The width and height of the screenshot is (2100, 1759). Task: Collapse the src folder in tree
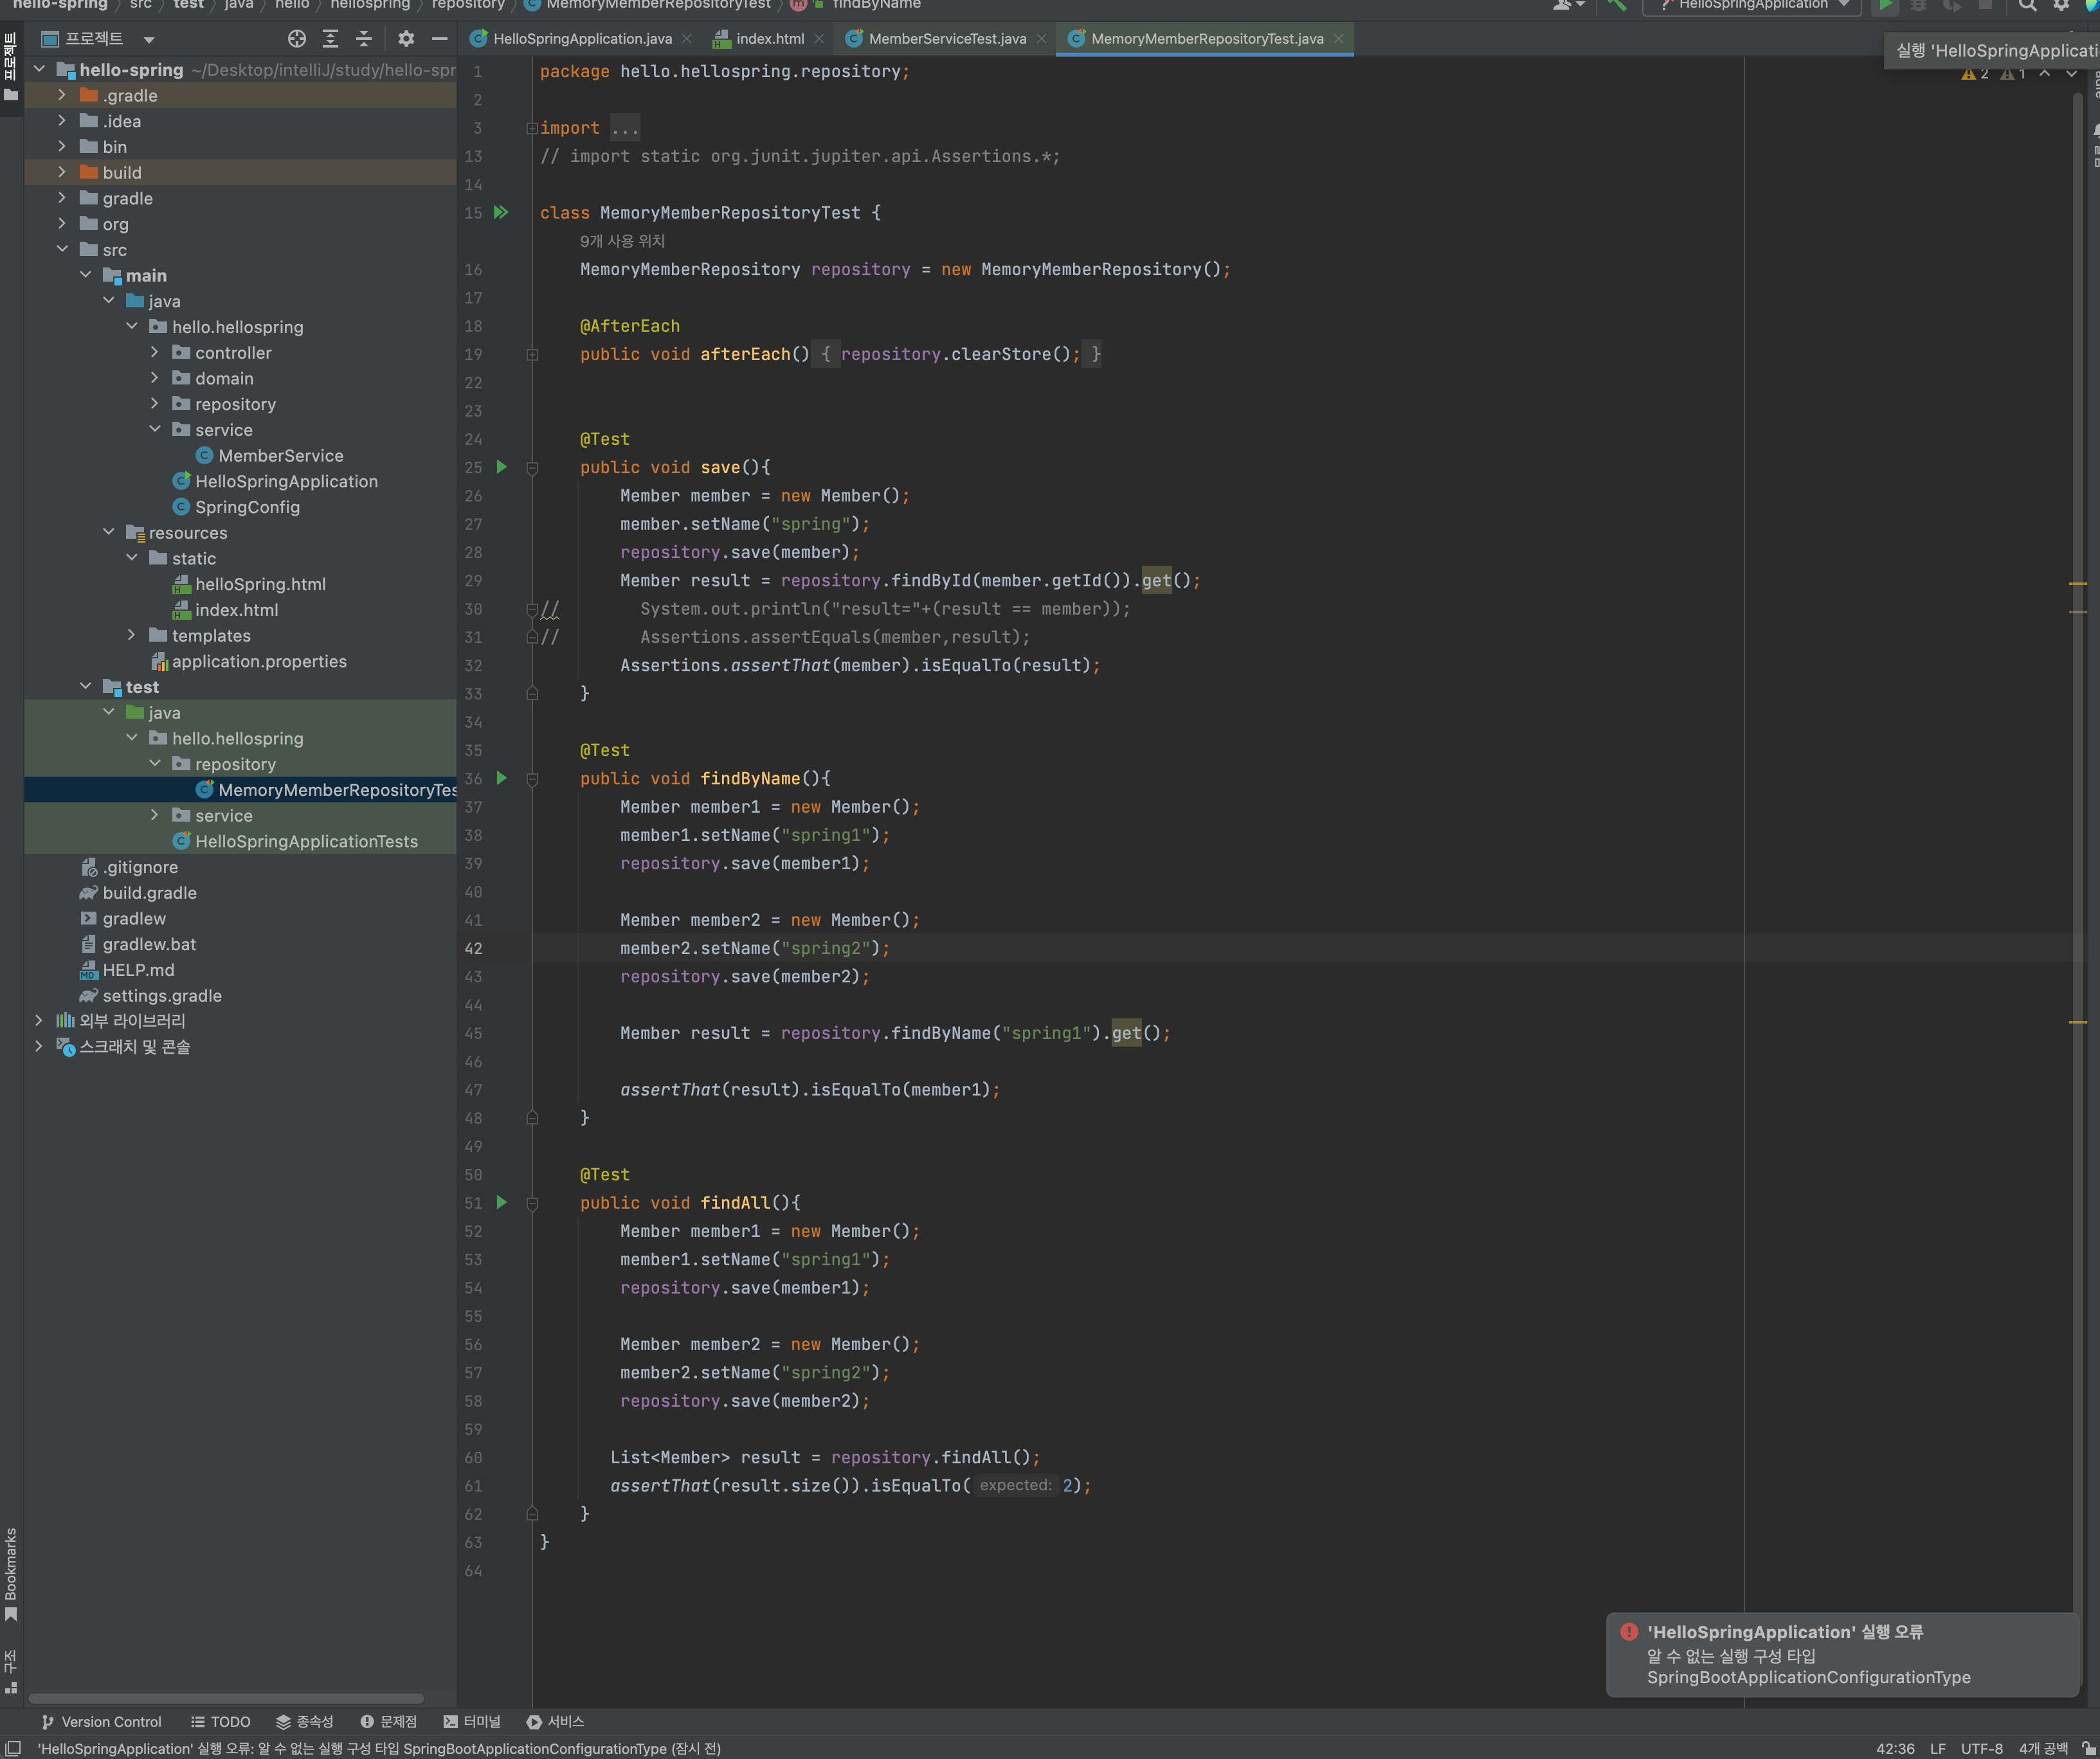tap(62, 250)
